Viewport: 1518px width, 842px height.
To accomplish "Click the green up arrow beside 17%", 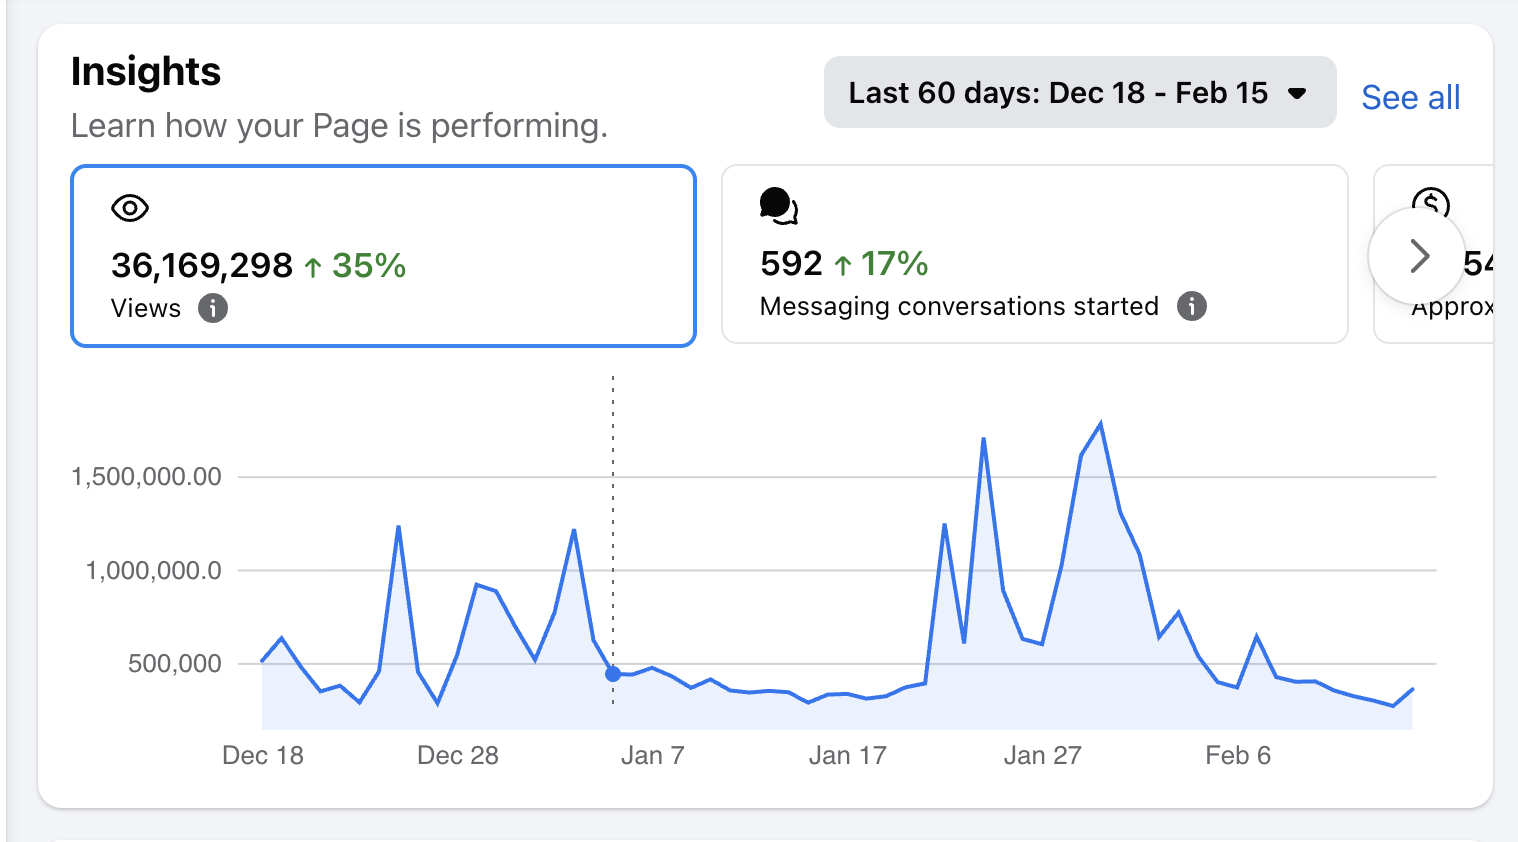I will (843, 265).
